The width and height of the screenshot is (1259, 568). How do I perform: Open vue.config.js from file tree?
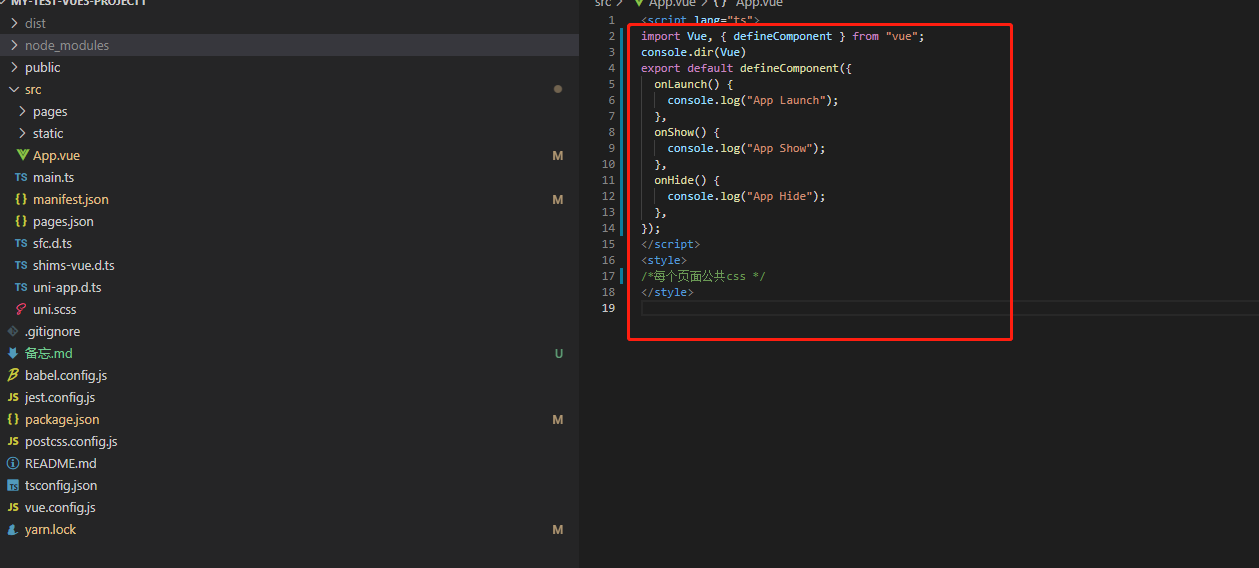[60, 507]
